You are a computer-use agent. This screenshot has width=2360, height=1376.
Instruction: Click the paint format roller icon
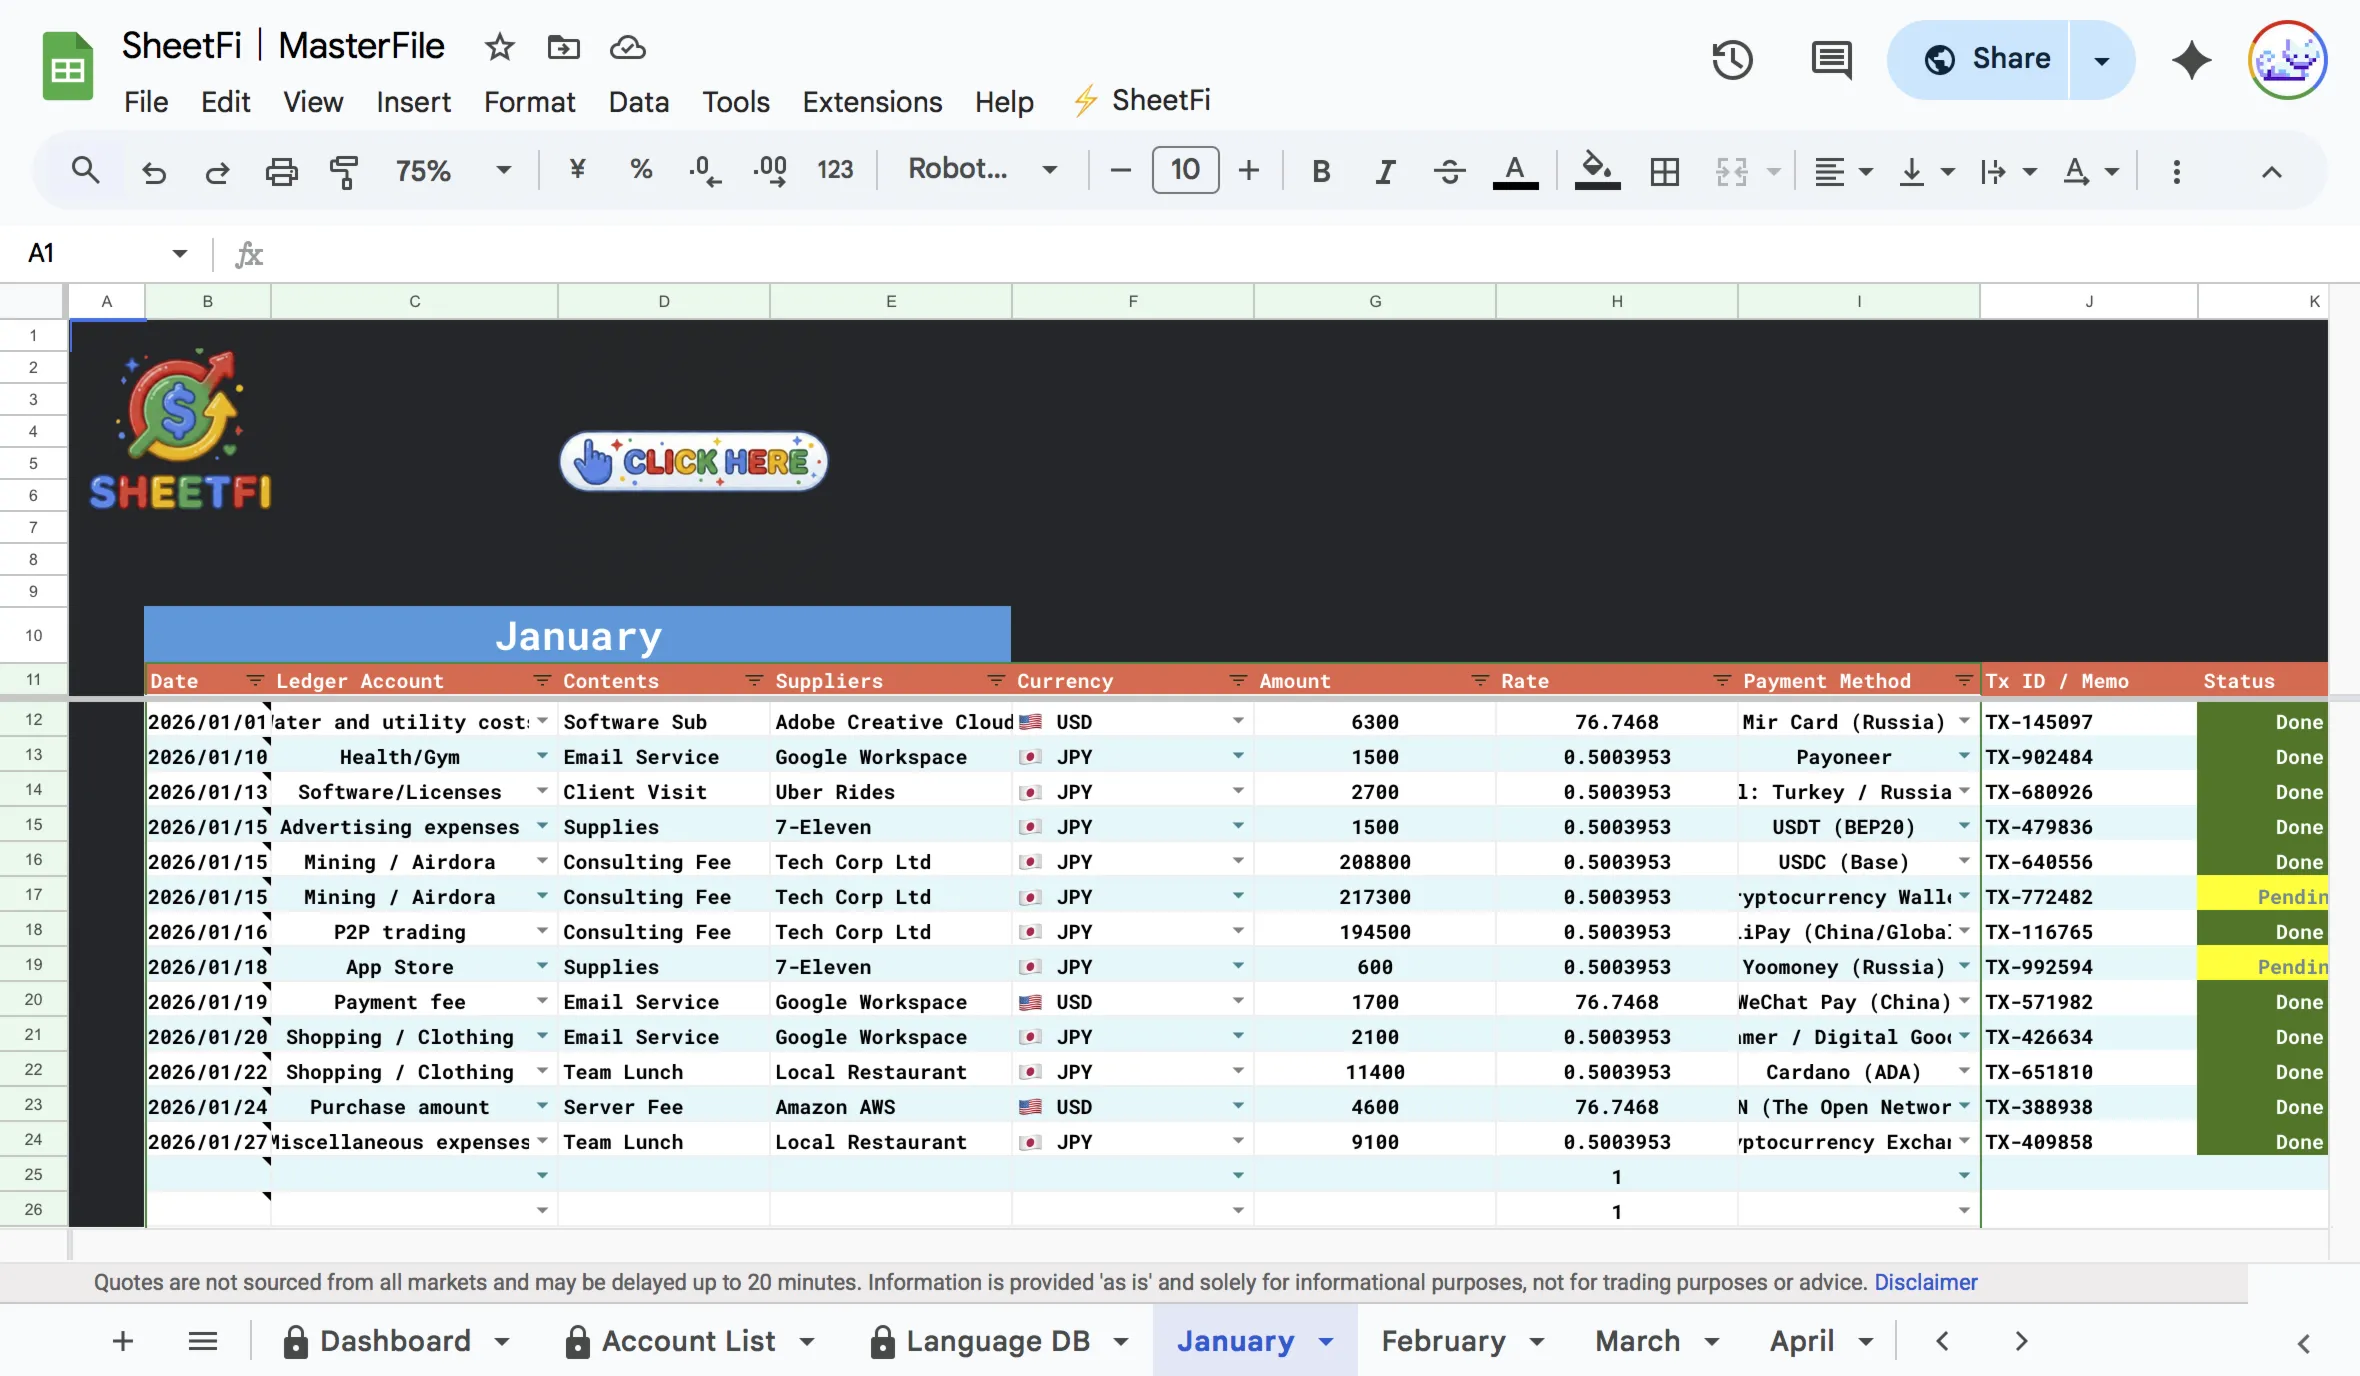(x=343, y=171)
